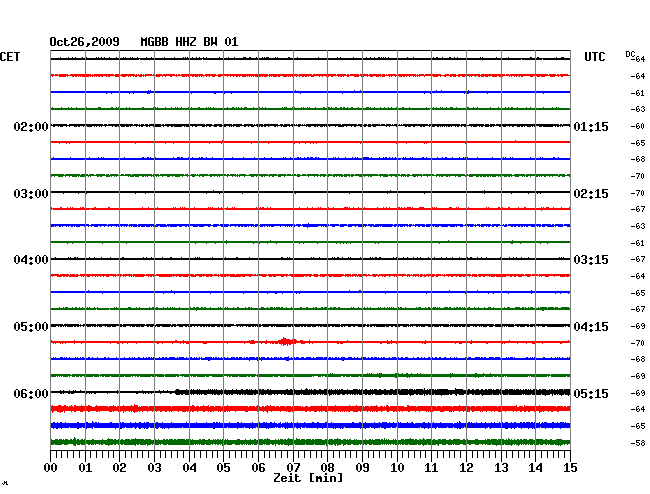
Task: Click noise onset on the 06:00 black trace
Action: [x=177, y=392]
